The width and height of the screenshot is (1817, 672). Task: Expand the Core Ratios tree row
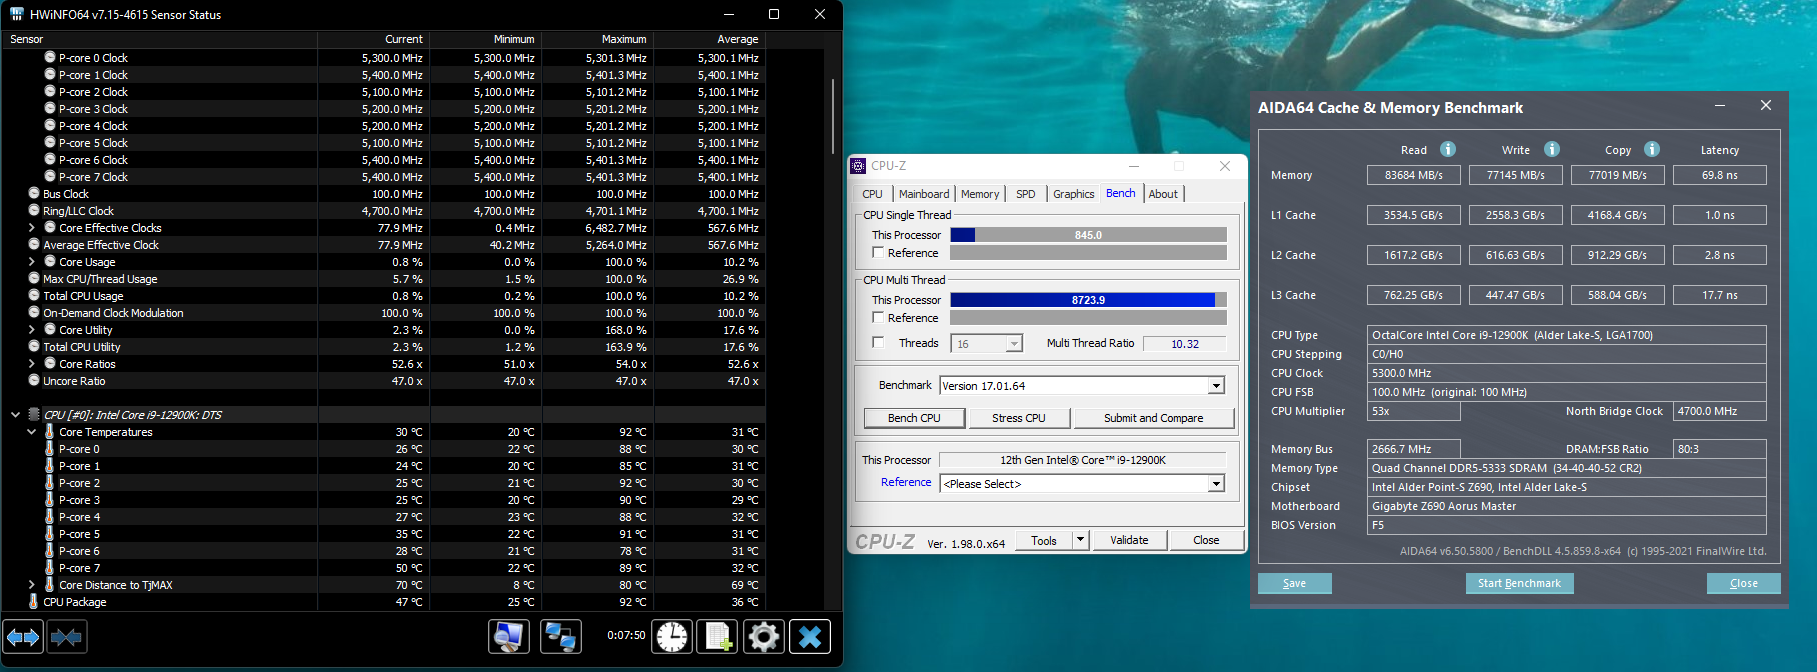click(x=31, y=363)
